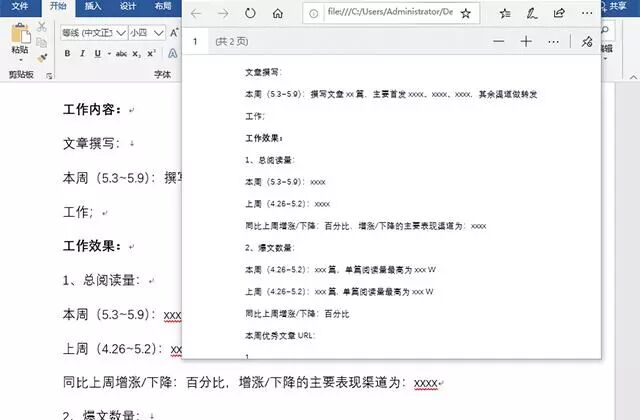Switch to the 布局 (Layout) tab
The height and width of the screenshot is (420, 640).
point(163,6)
